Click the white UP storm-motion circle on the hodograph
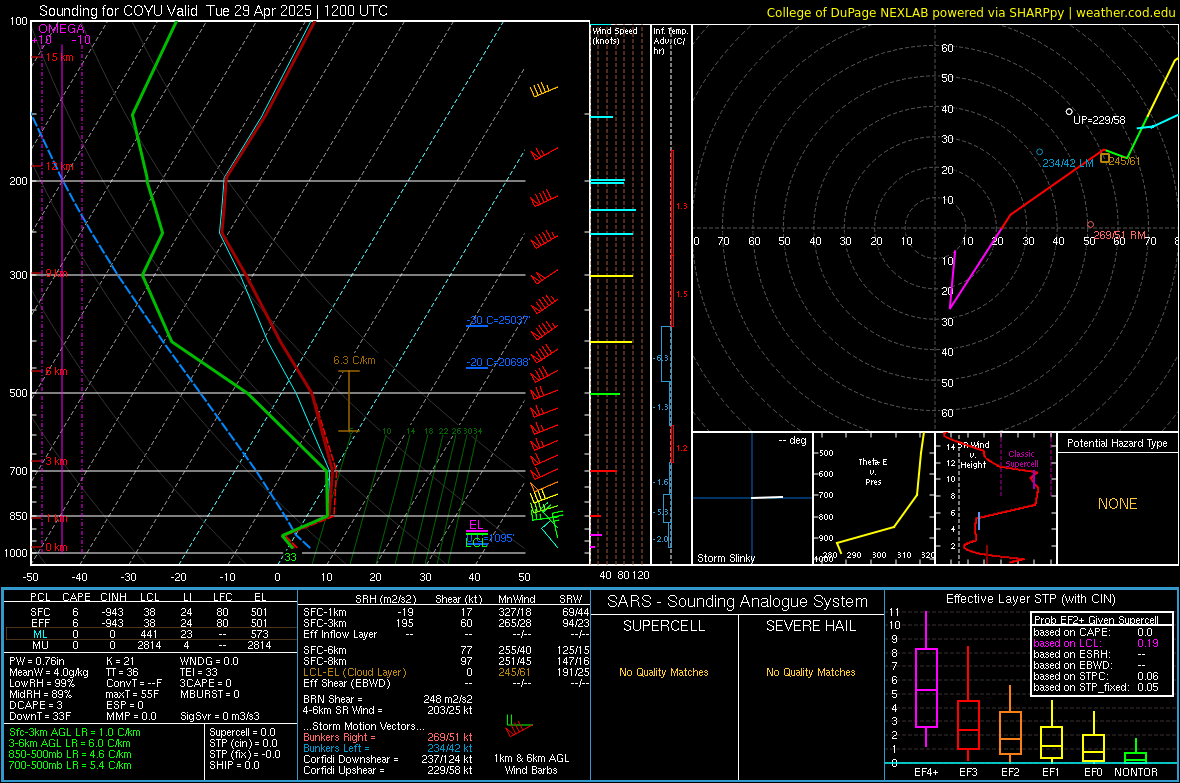The height and width of the screenshot is (783, 1180). pyautogui.click(x=1069, y=111)
